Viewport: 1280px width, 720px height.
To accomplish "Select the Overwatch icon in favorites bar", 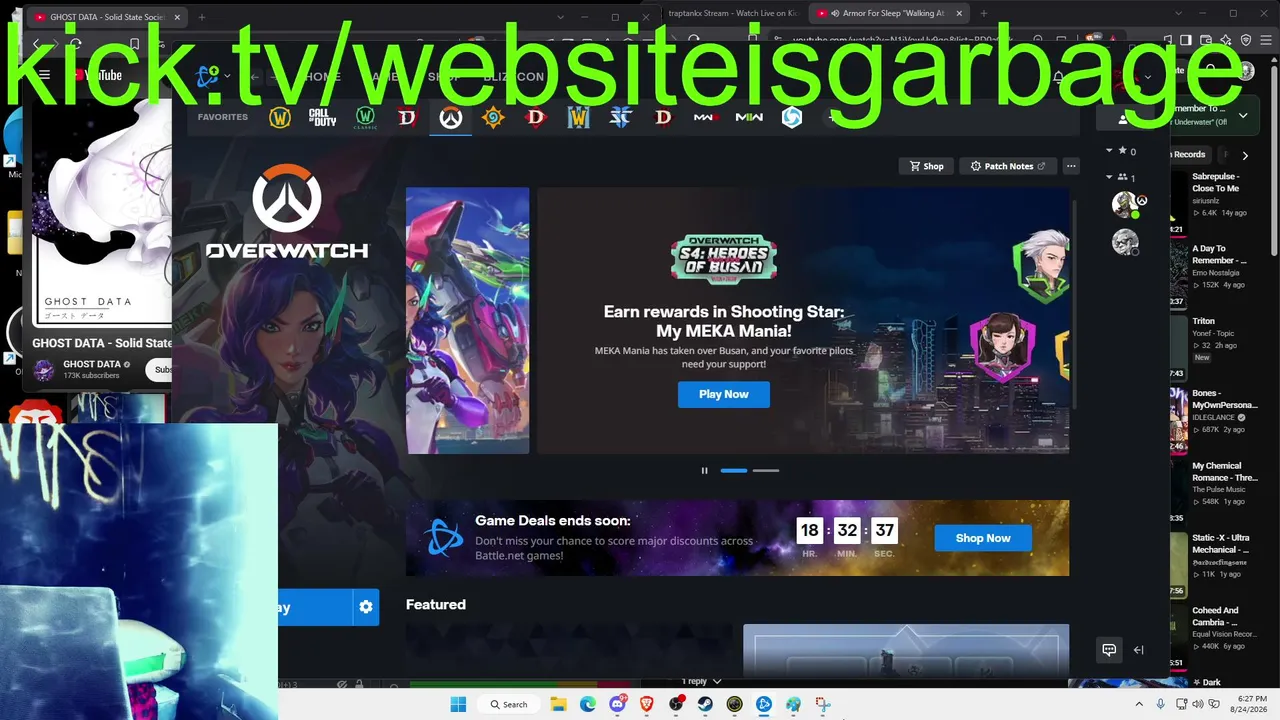I will point(451,118).
